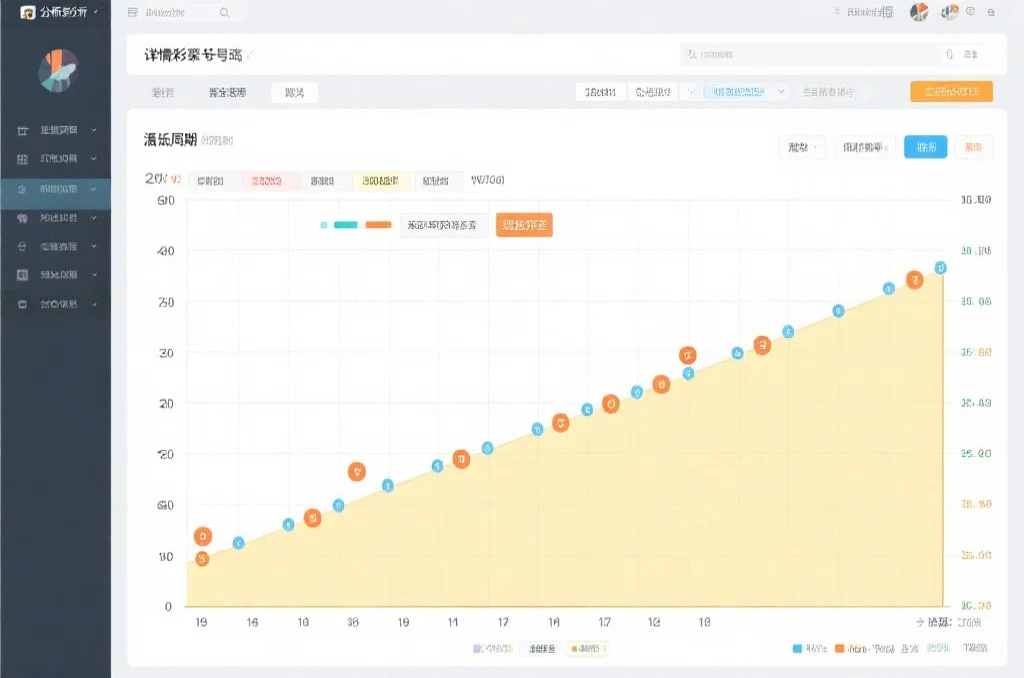Select the middle tab under the page title
This screenshot has height=678, width=1024.
click(x=227, y=92)
